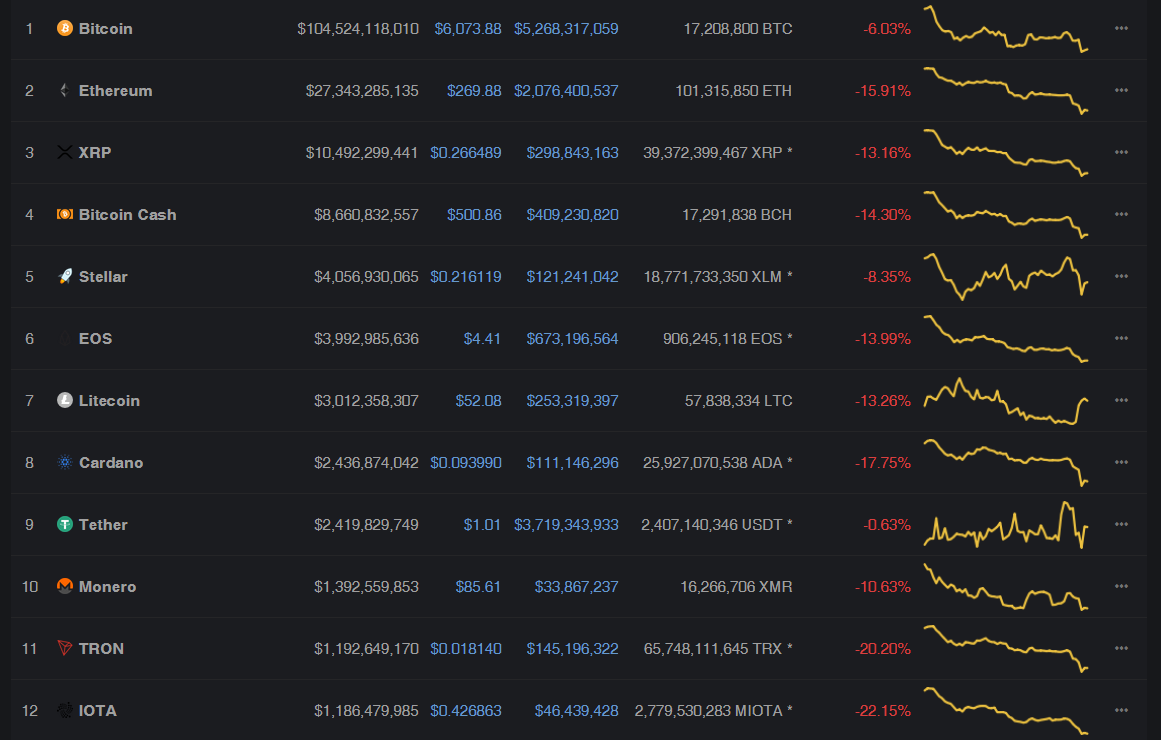
Task: Open the more options menu for XRP
Action: click(x=1121, y=153)
